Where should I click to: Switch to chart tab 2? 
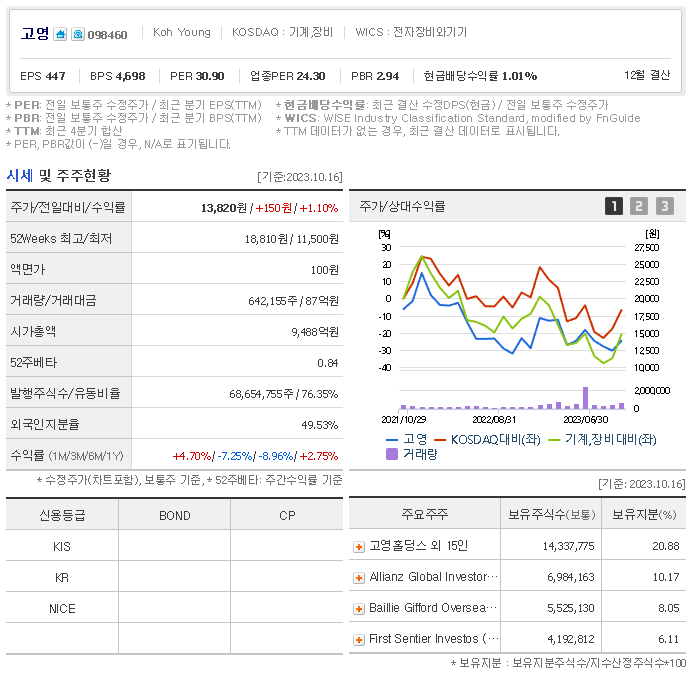639,206
